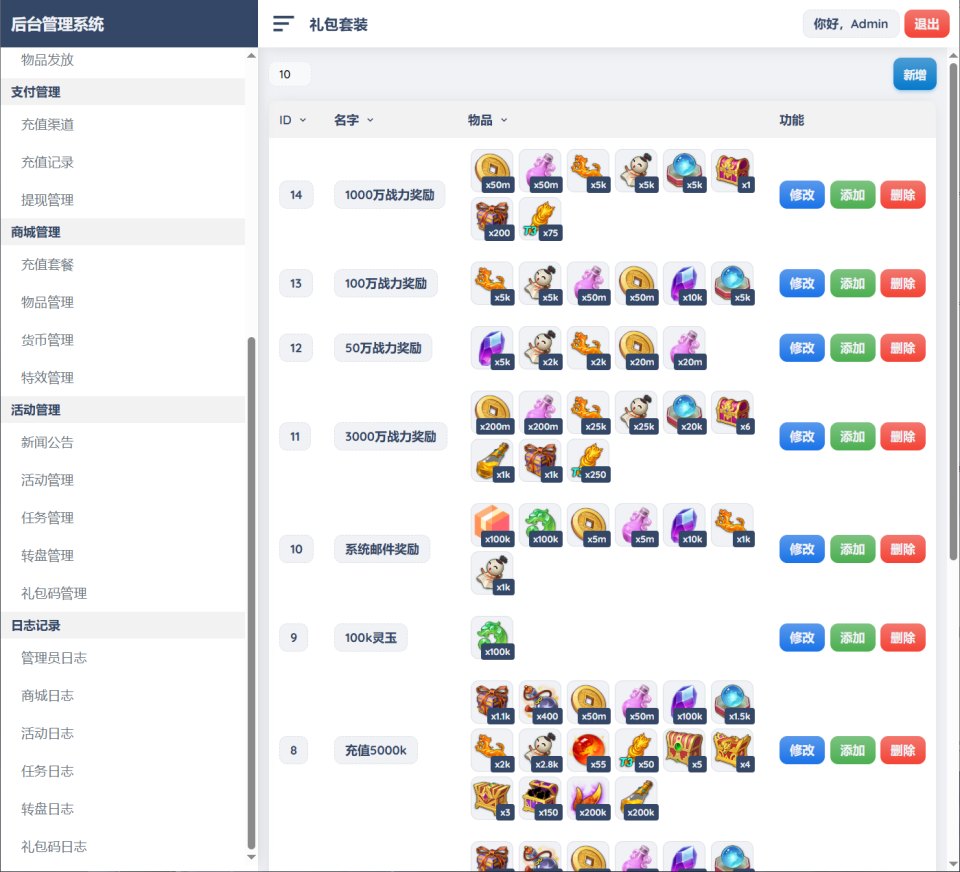Click orange cube x100k in 系统邮件奖励 row
Screen dimensions: 960x872
coord(492,525)
